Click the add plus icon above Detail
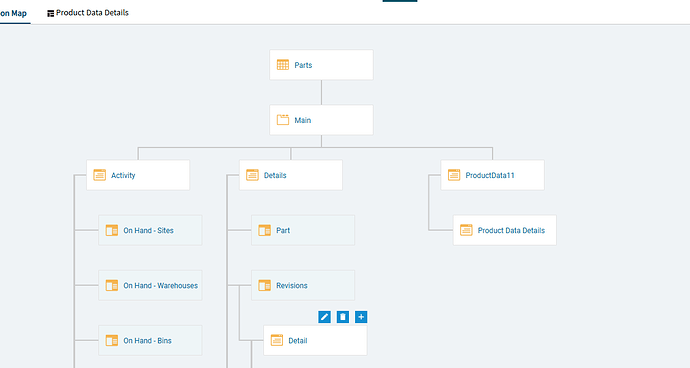690x368 pixels. 361,317
